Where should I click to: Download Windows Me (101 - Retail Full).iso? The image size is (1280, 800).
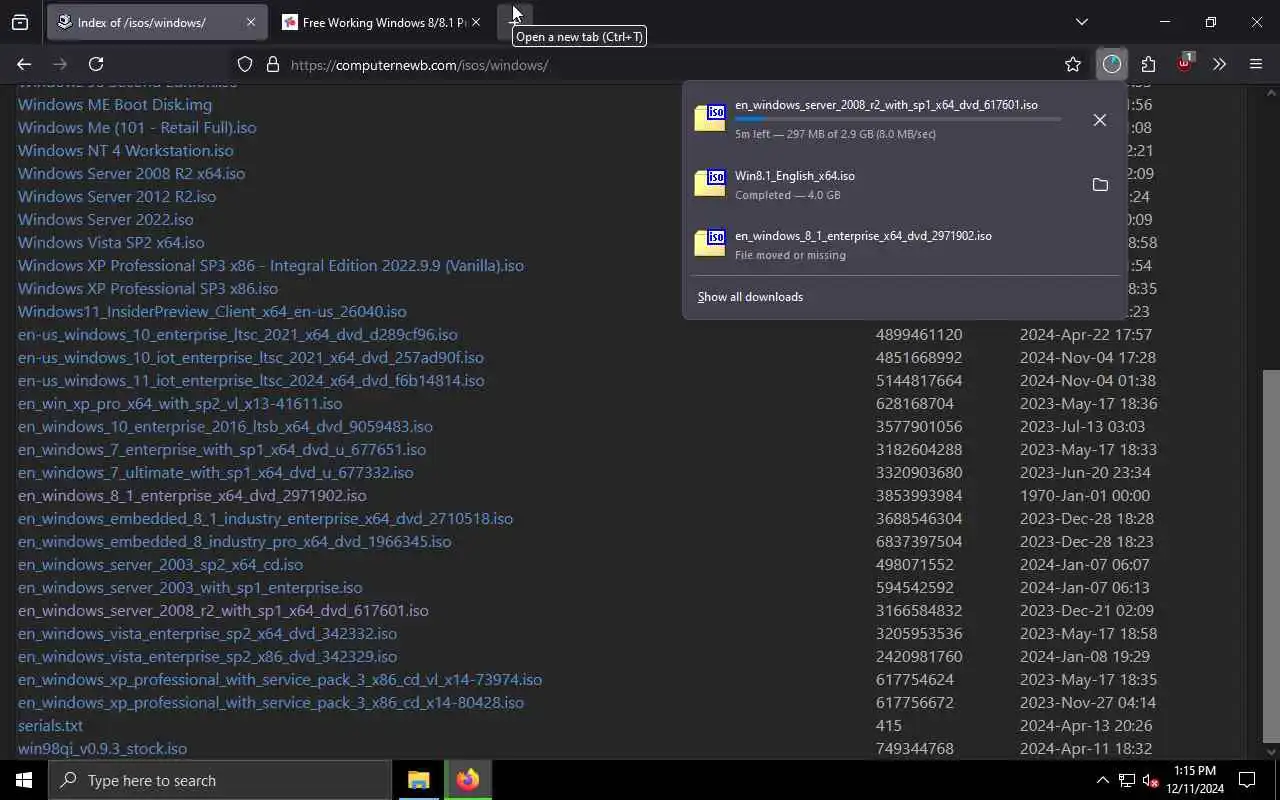point(137,127)
